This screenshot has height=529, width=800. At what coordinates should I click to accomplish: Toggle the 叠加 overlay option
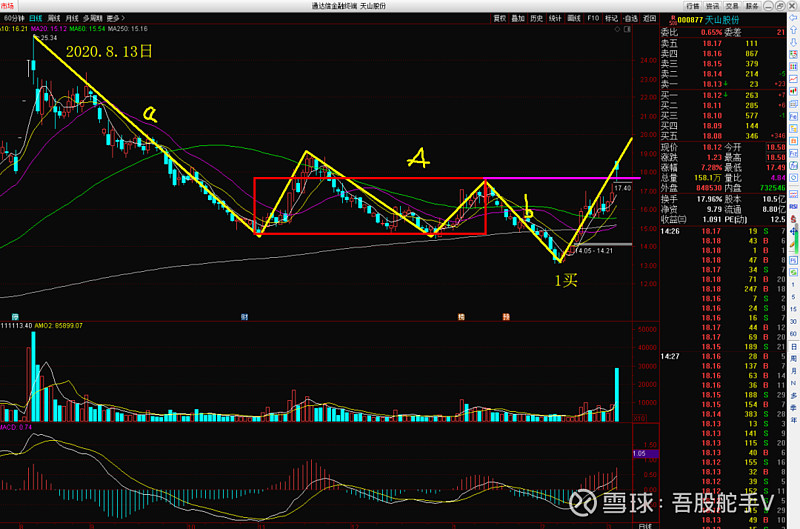pyautogui.click(x=517, y=18)
